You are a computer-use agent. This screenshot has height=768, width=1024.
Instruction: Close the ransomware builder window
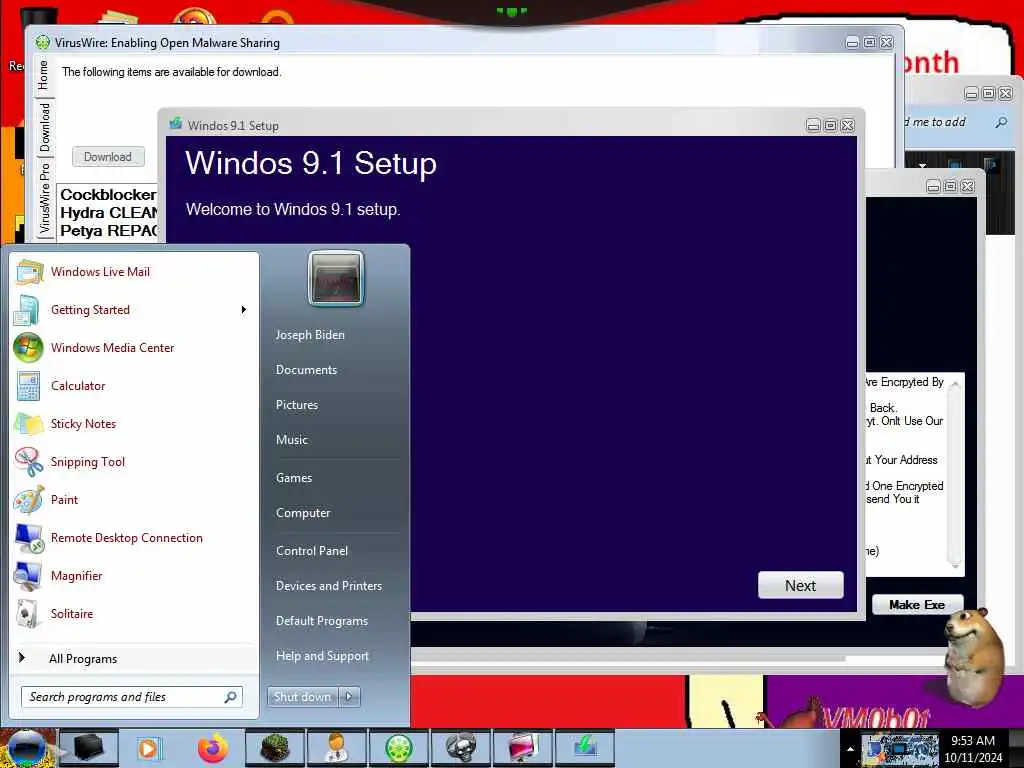968,186
